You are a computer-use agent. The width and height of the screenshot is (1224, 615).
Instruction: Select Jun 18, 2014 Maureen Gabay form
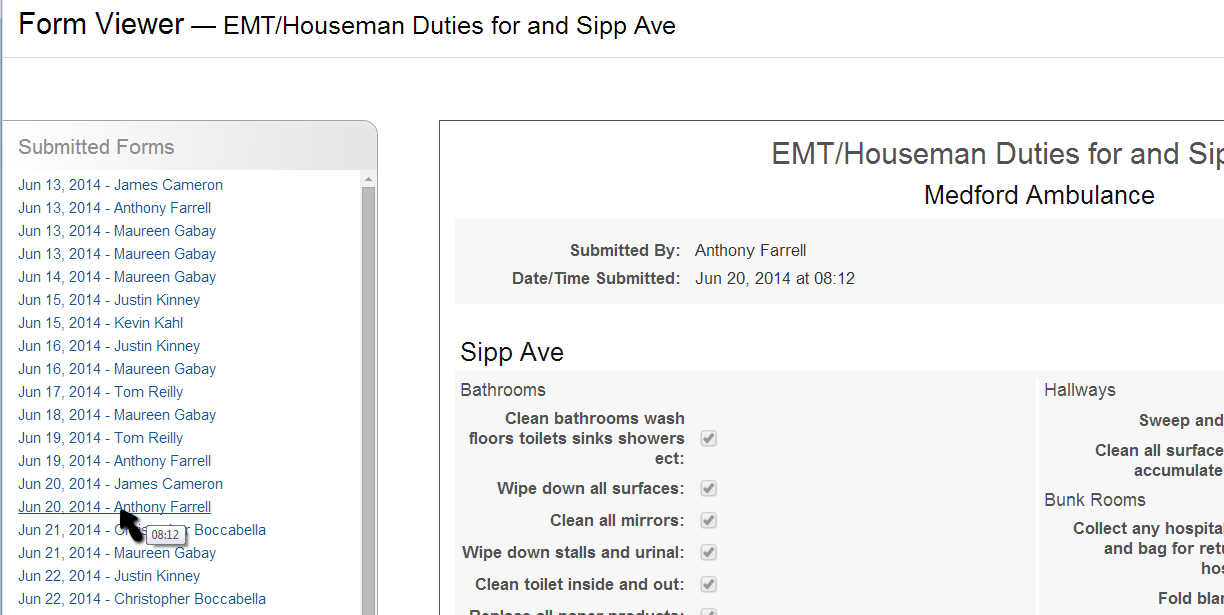pos(117,415)
